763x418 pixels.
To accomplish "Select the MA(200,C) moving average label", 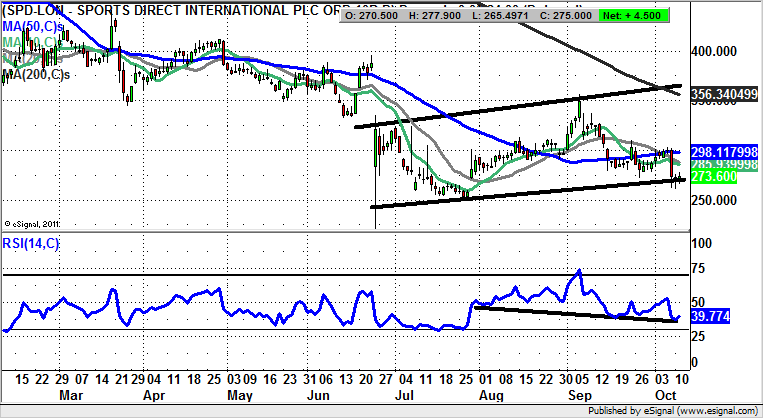I will click(39, 74).
